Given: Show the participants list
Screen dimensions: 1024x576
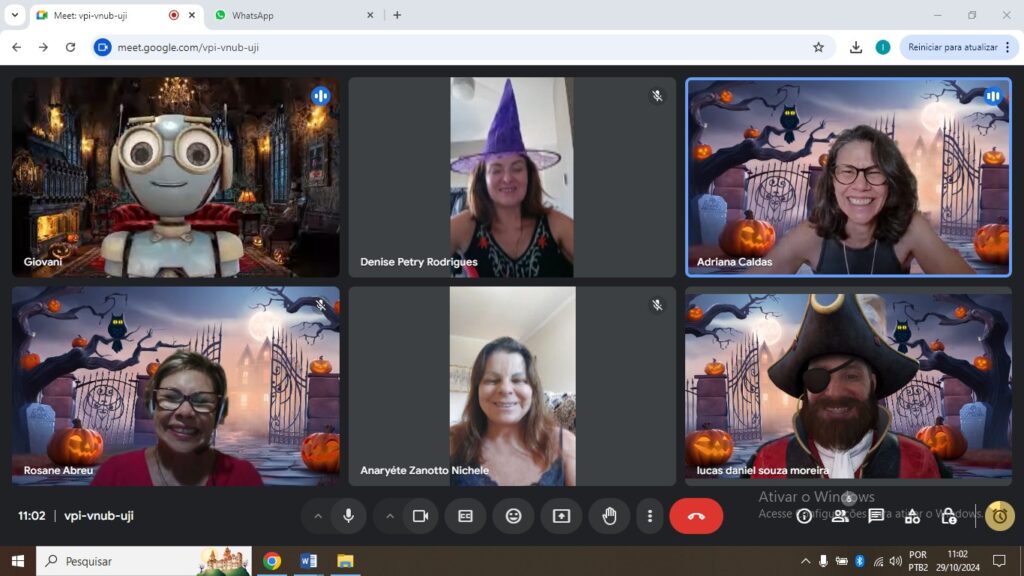Looking at the screenshot, I should [840, 516].
